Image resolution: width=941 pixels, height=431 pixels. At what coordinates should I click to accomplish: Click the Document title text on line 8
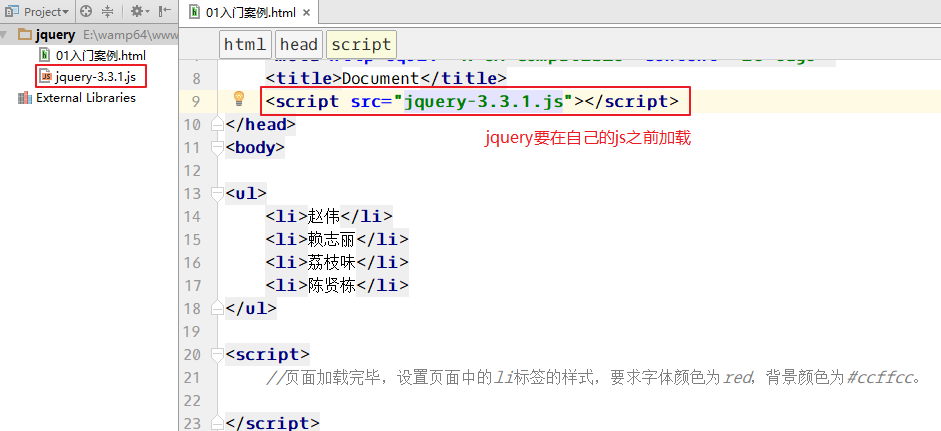380,79
